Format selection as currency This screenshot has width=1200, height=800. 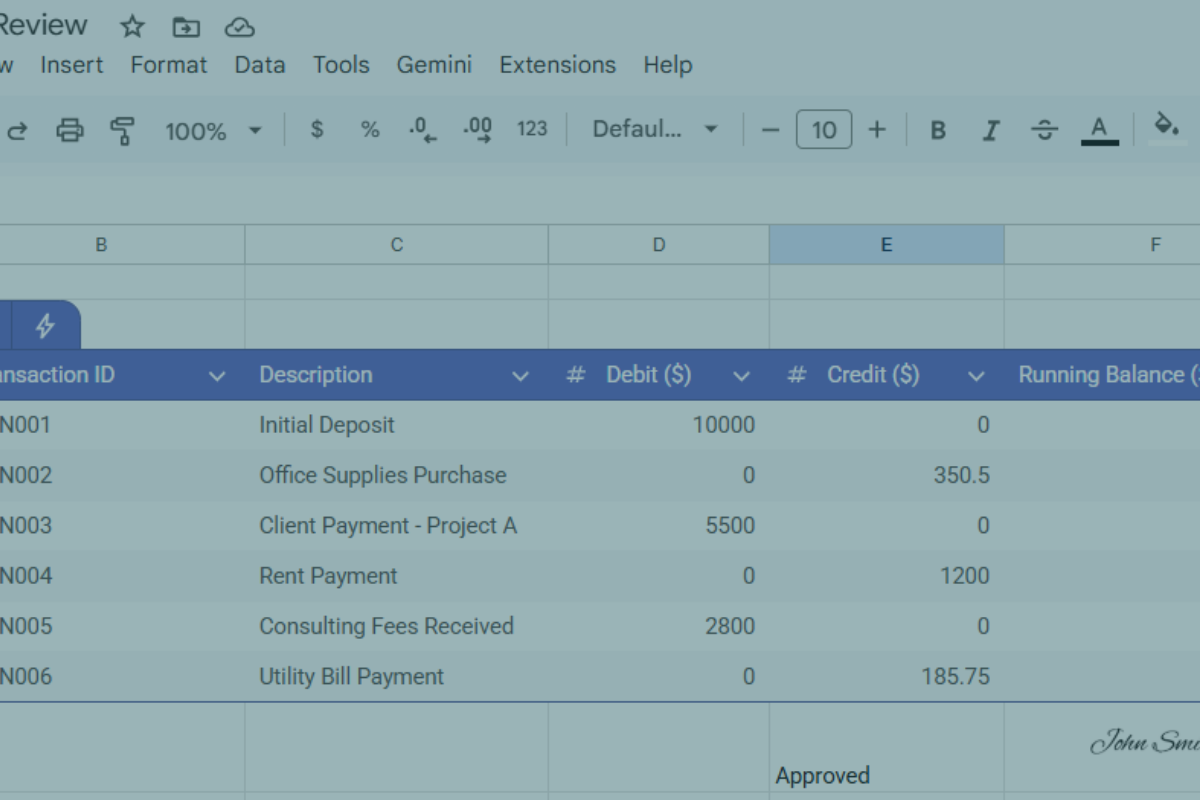point(316,130)
